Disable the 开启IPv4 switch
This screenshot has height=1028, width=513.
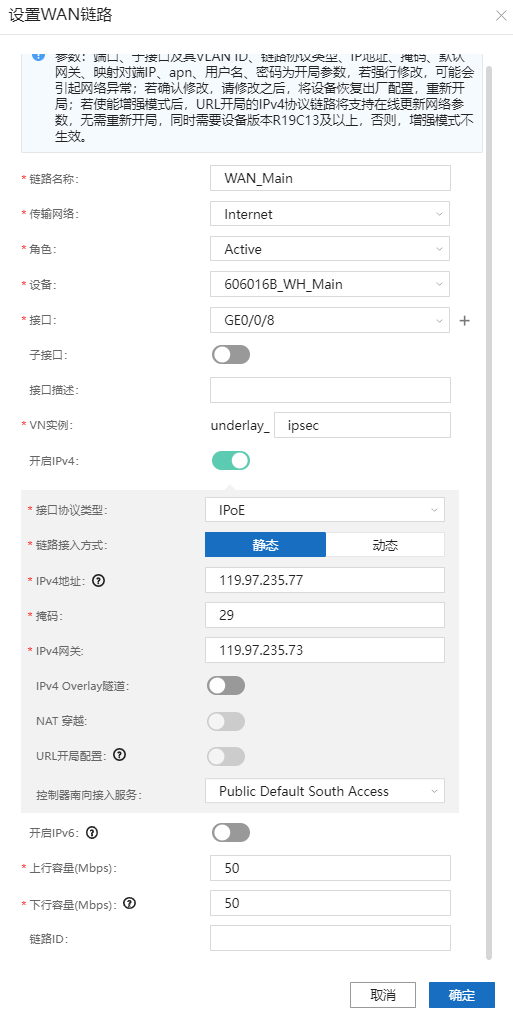pyautogui.click(x=231, y=460)
